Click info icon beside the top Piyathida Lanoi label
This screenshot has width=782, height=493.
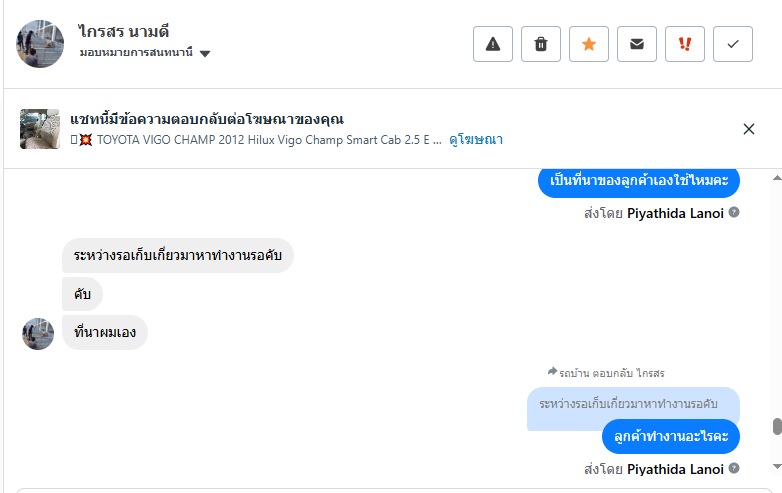coord(734,212)
